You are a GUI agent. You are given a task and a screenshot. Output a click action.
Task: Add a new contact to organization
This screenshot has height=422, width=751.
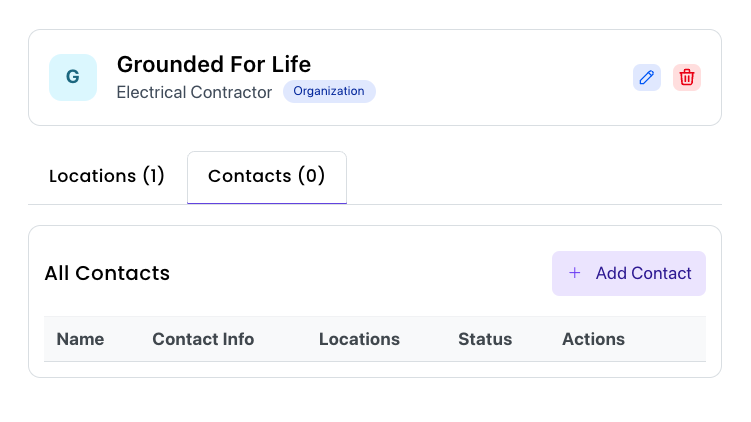click(x=629, y=273)
